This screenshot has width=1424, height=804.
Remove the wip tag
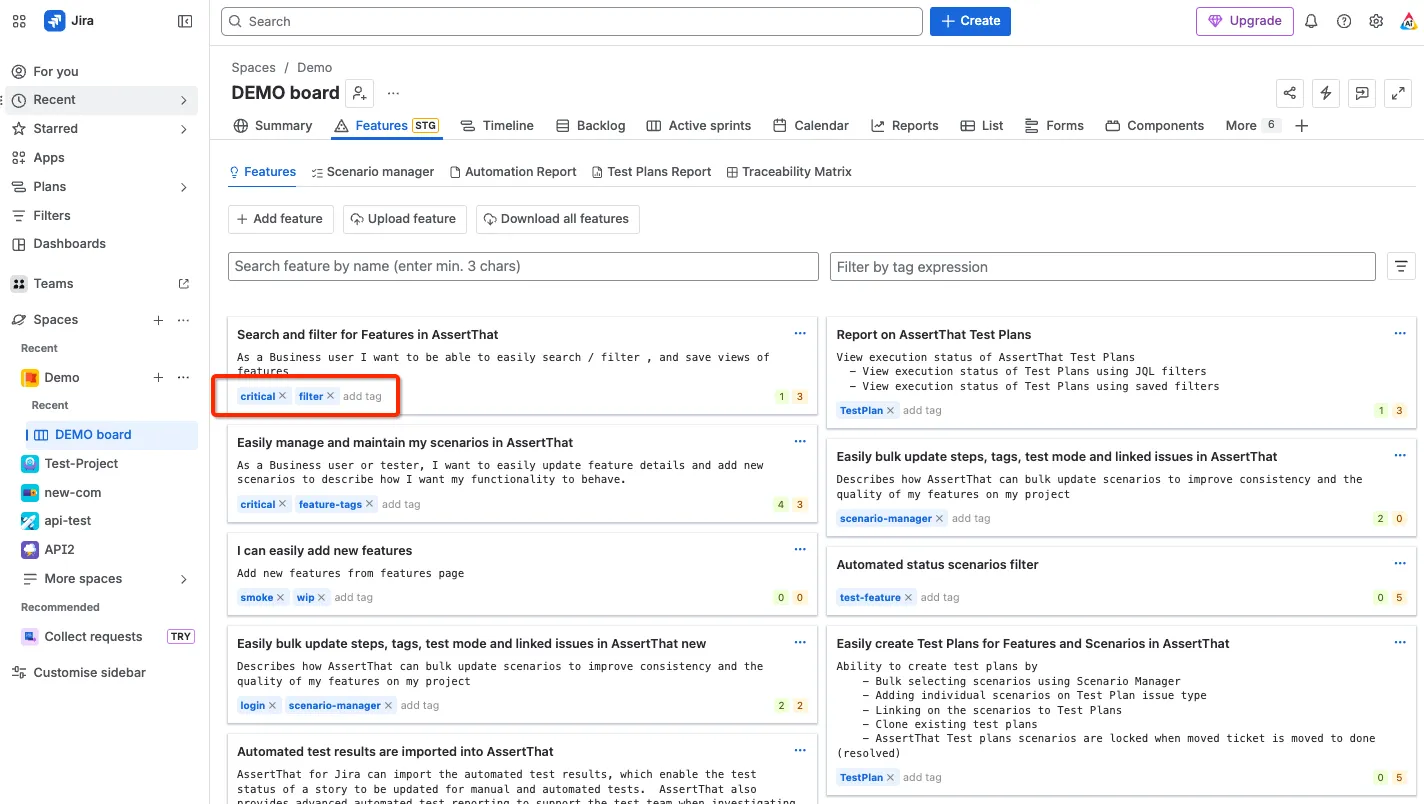pyautogui.click(x=322, y=597)
